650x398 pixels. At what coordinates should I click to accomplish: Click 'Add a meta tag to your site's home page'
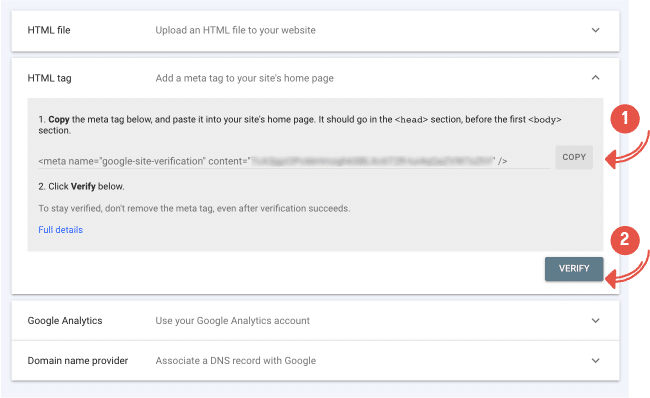245,78
